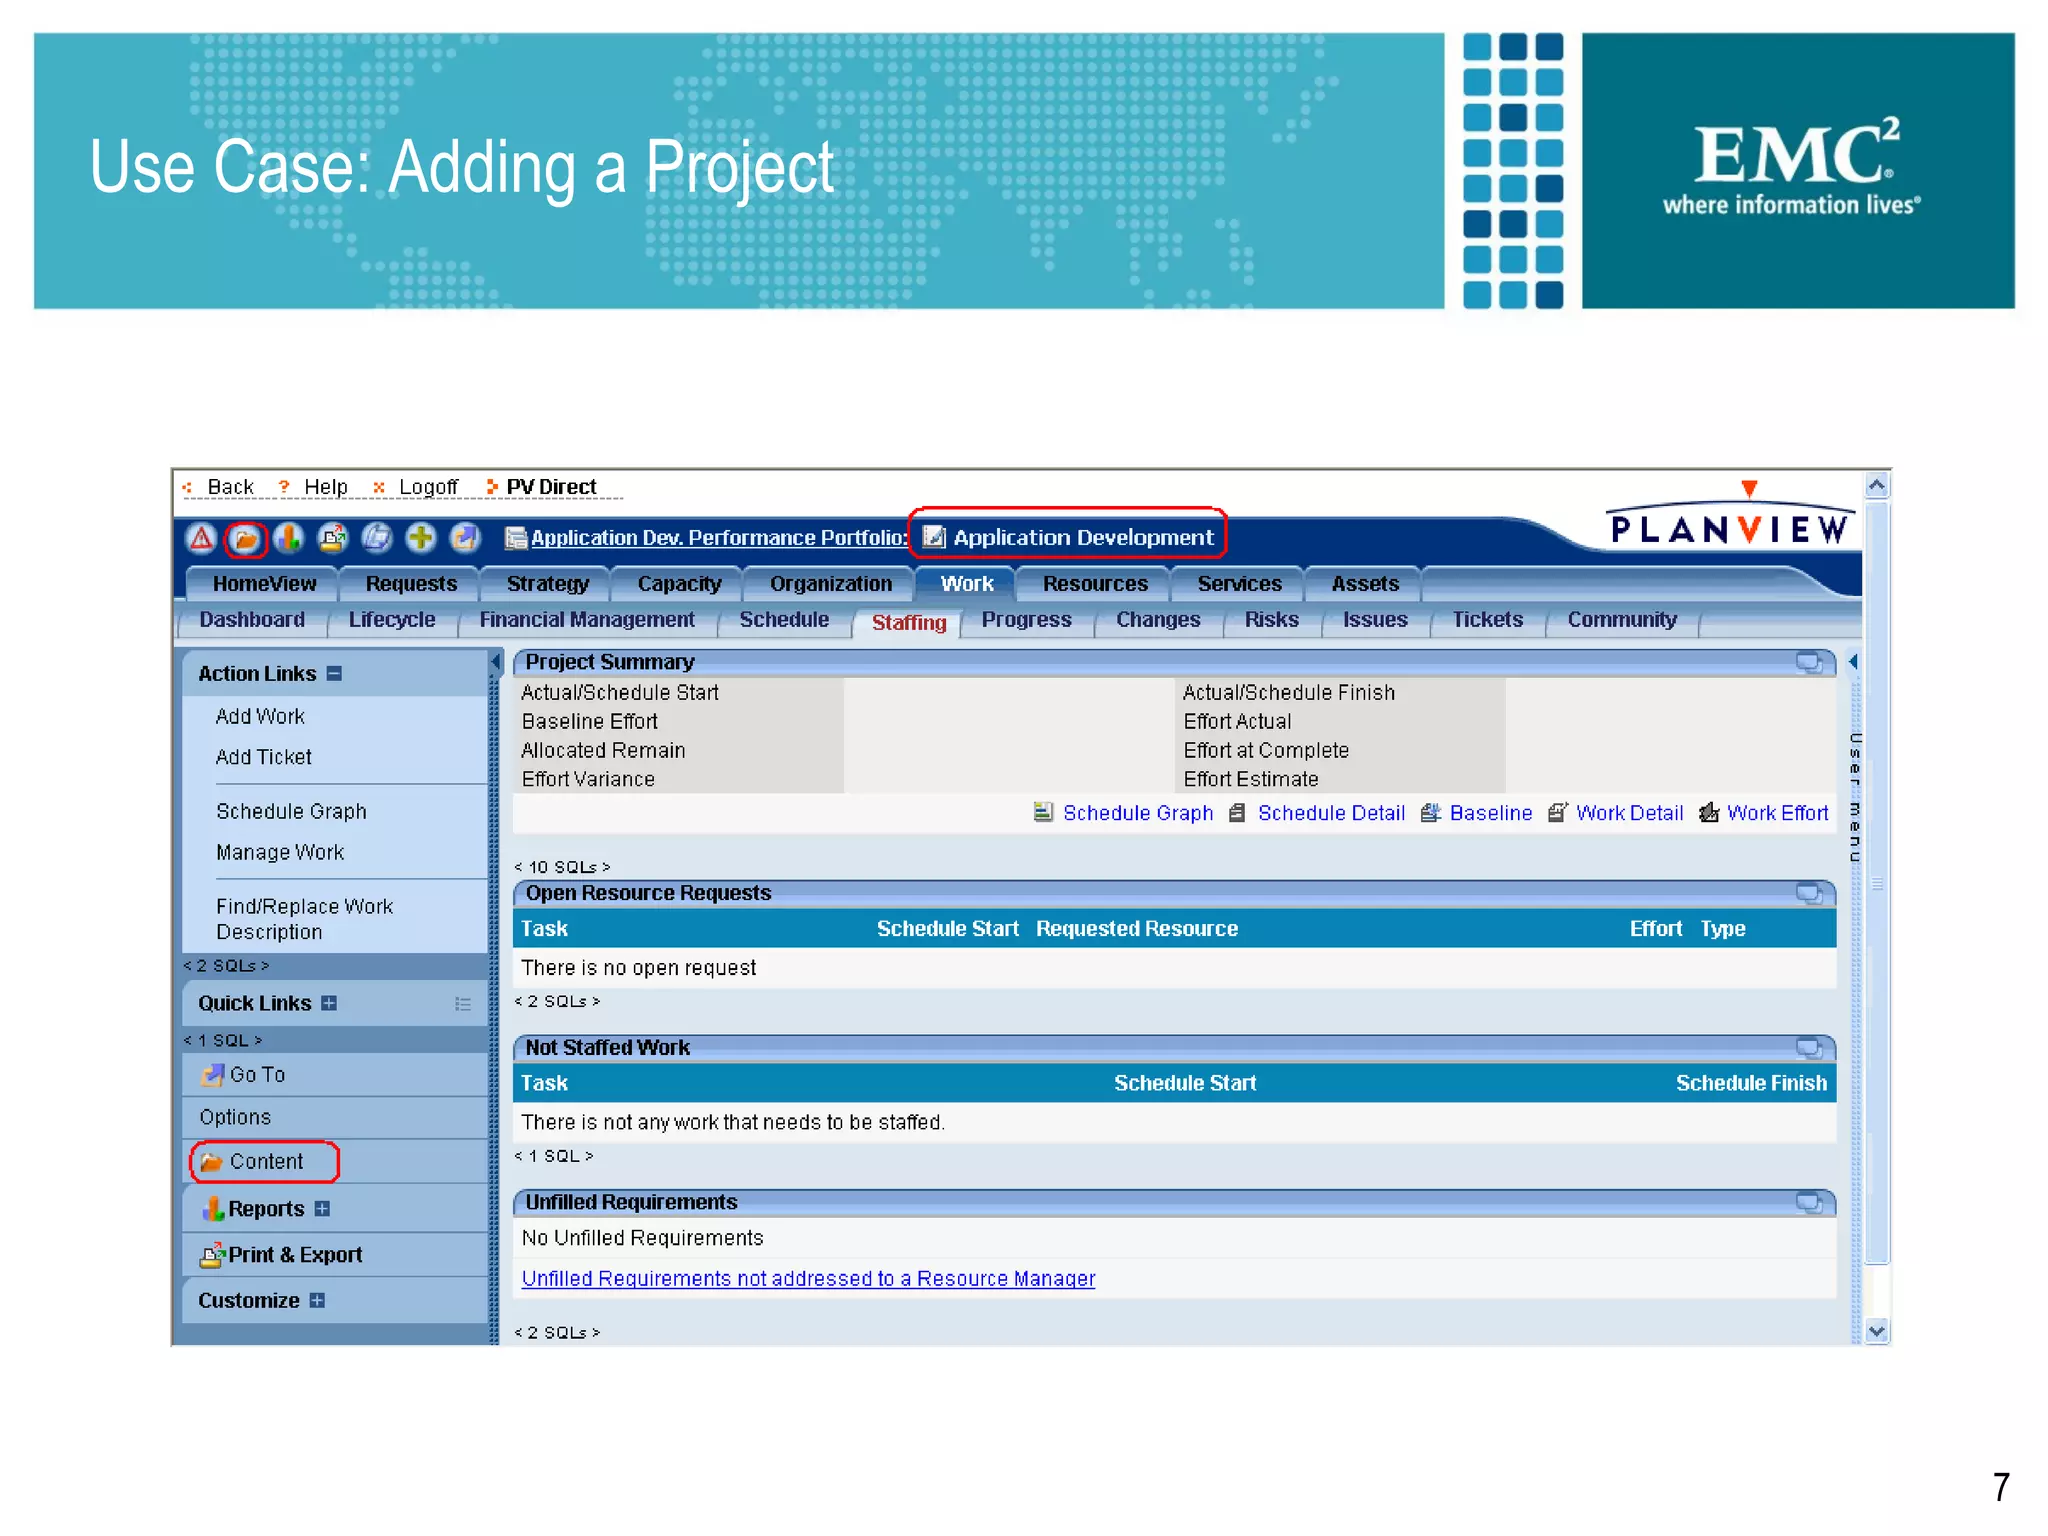Open the Application Dev. Performance Portfolio link
2048x1536 pixels.
(x=719, y=538)
